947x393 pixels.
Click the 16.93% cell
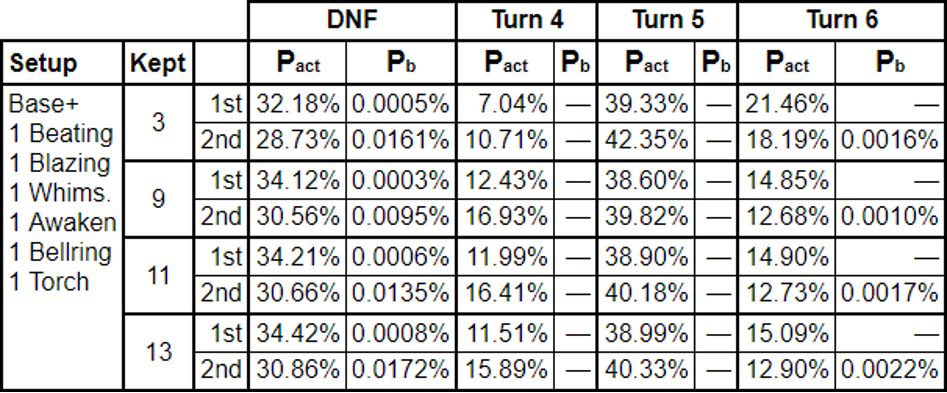(505, 217)
